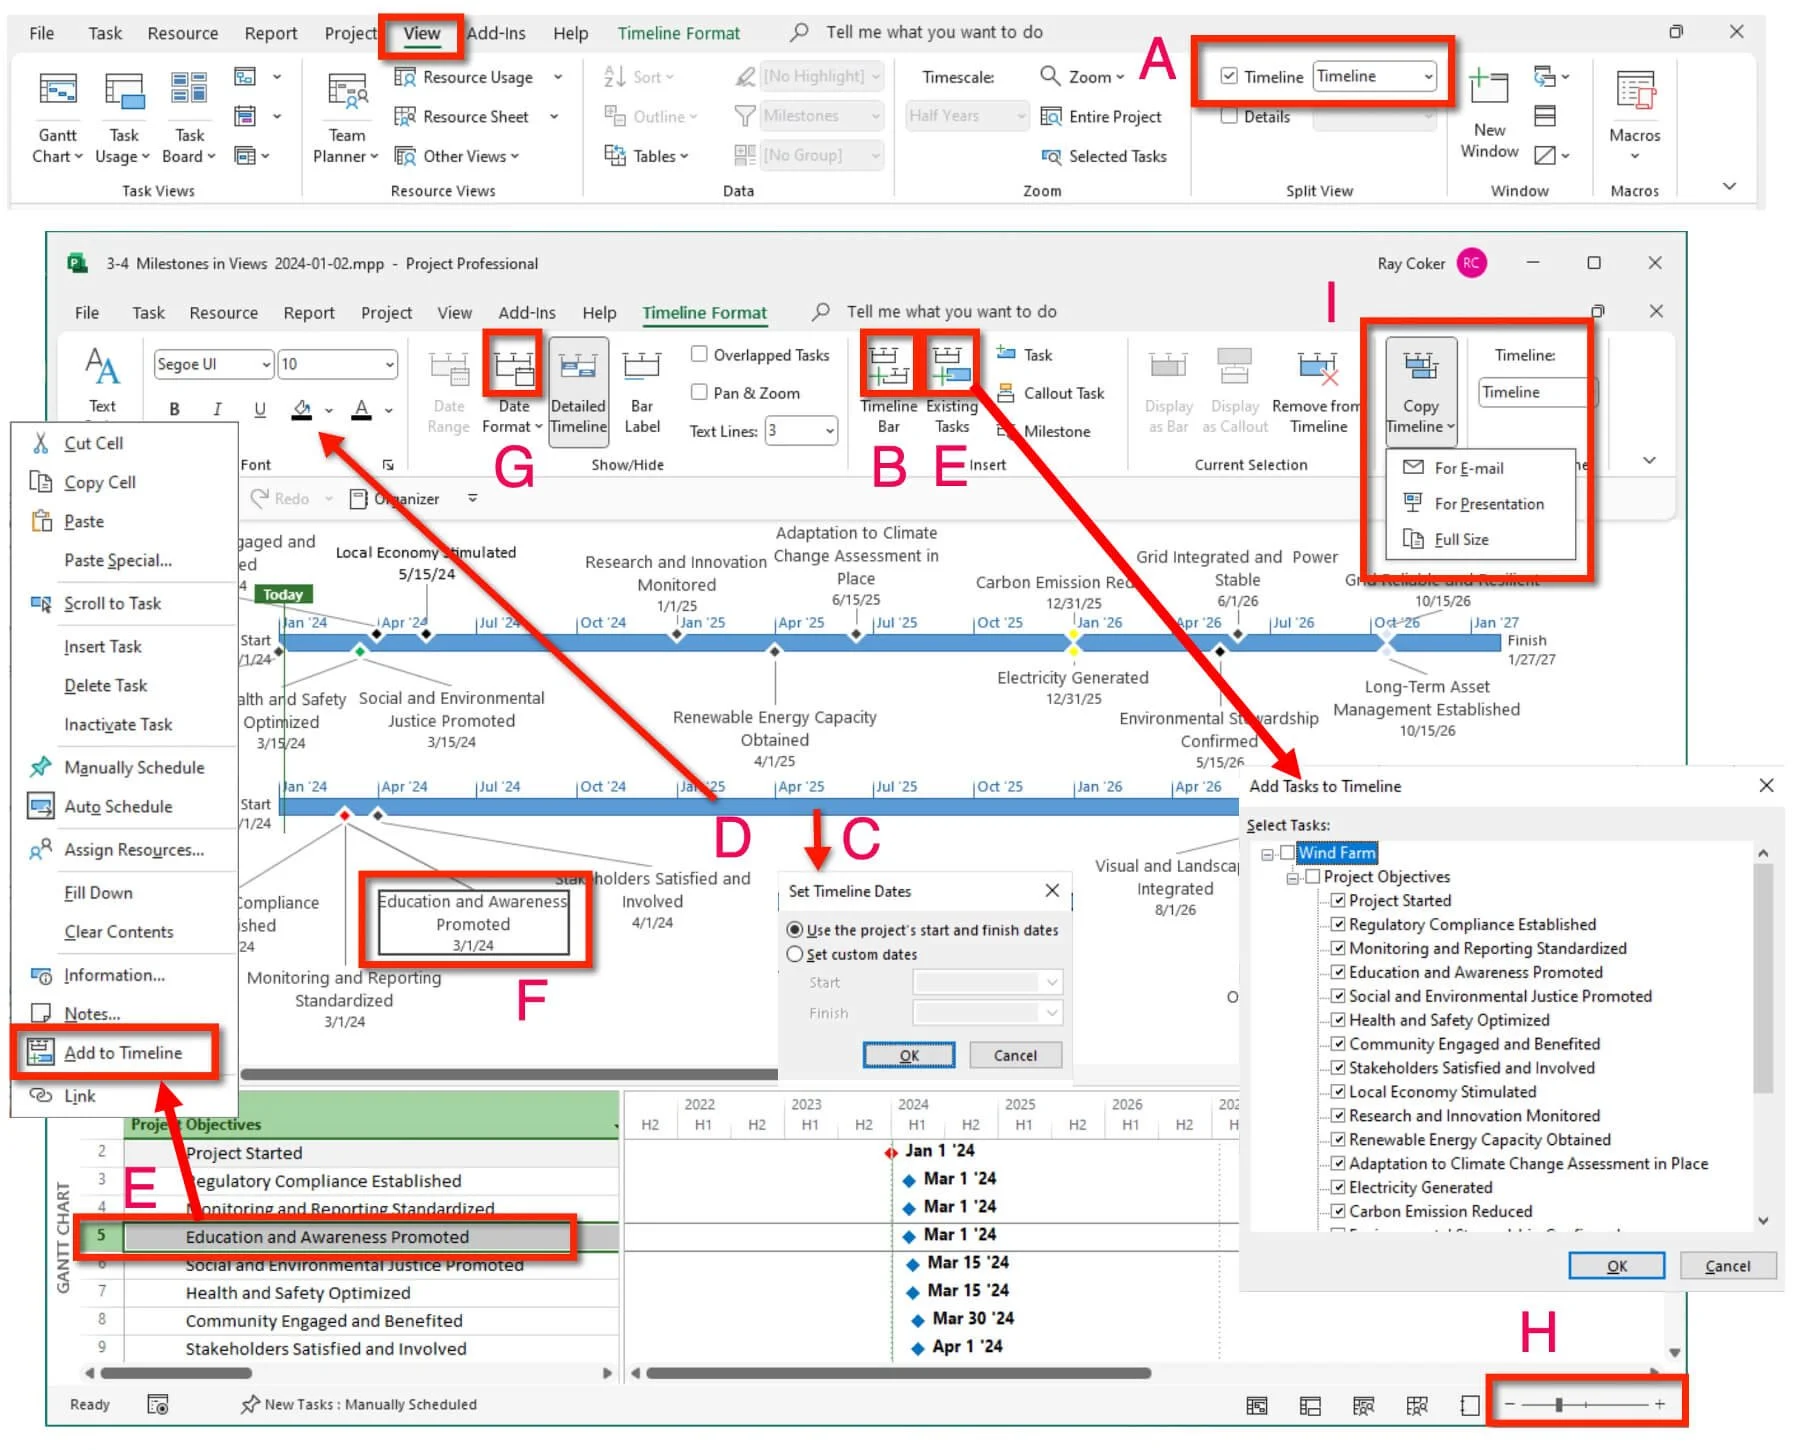Open font size 10 dropdown

click(389, 364)
